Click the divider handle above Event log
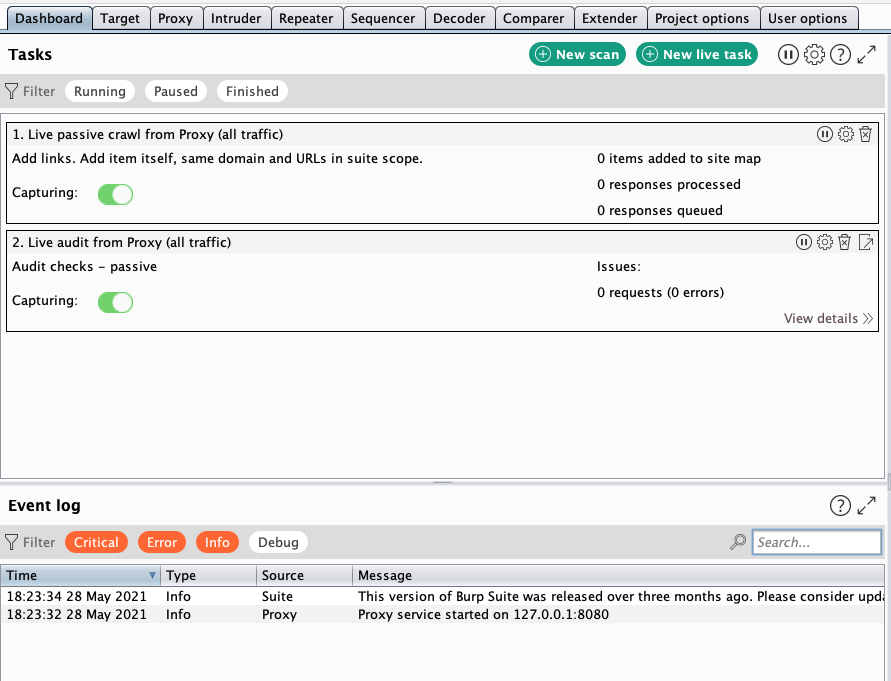Image resolution: width=891 pixels, height=681 pixels. click(442, 483)
